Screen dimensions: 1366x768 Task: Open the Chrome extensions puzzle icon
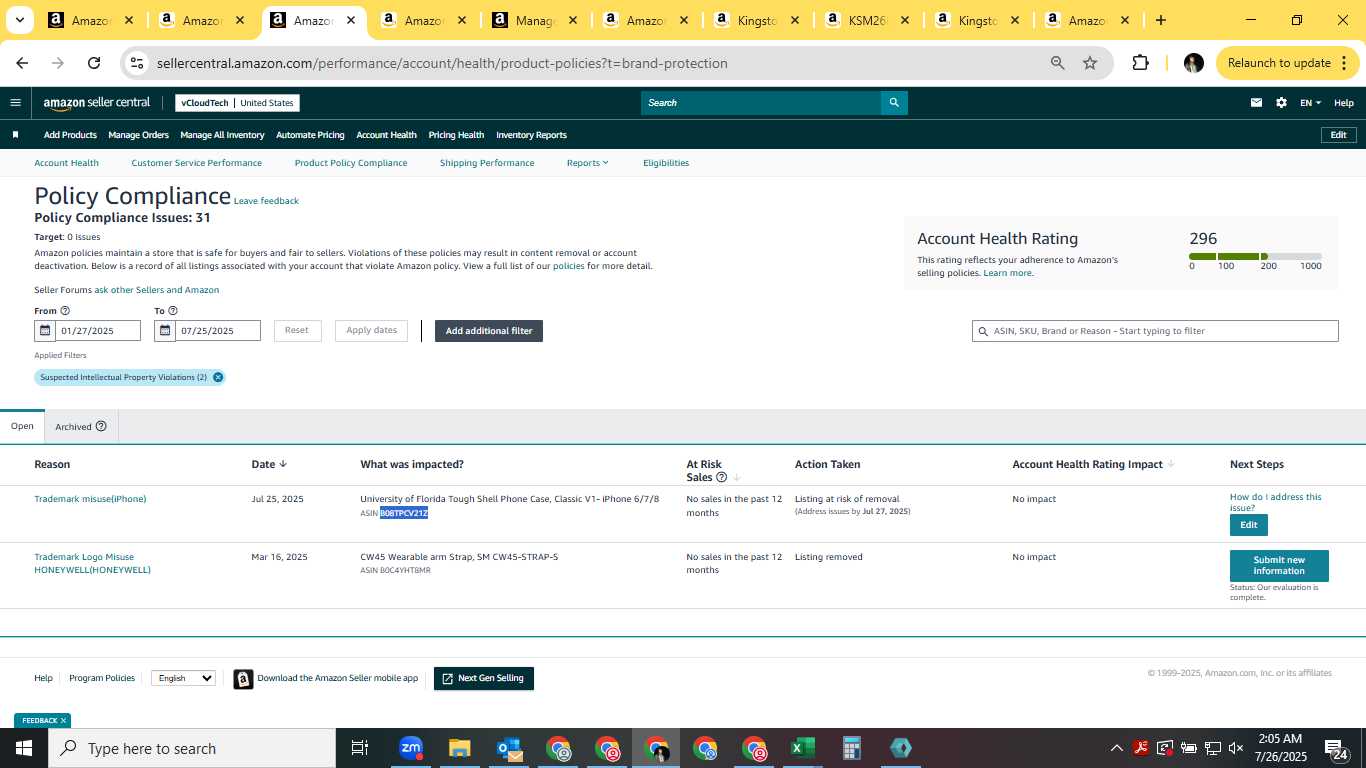click(x=1140, y=63)
